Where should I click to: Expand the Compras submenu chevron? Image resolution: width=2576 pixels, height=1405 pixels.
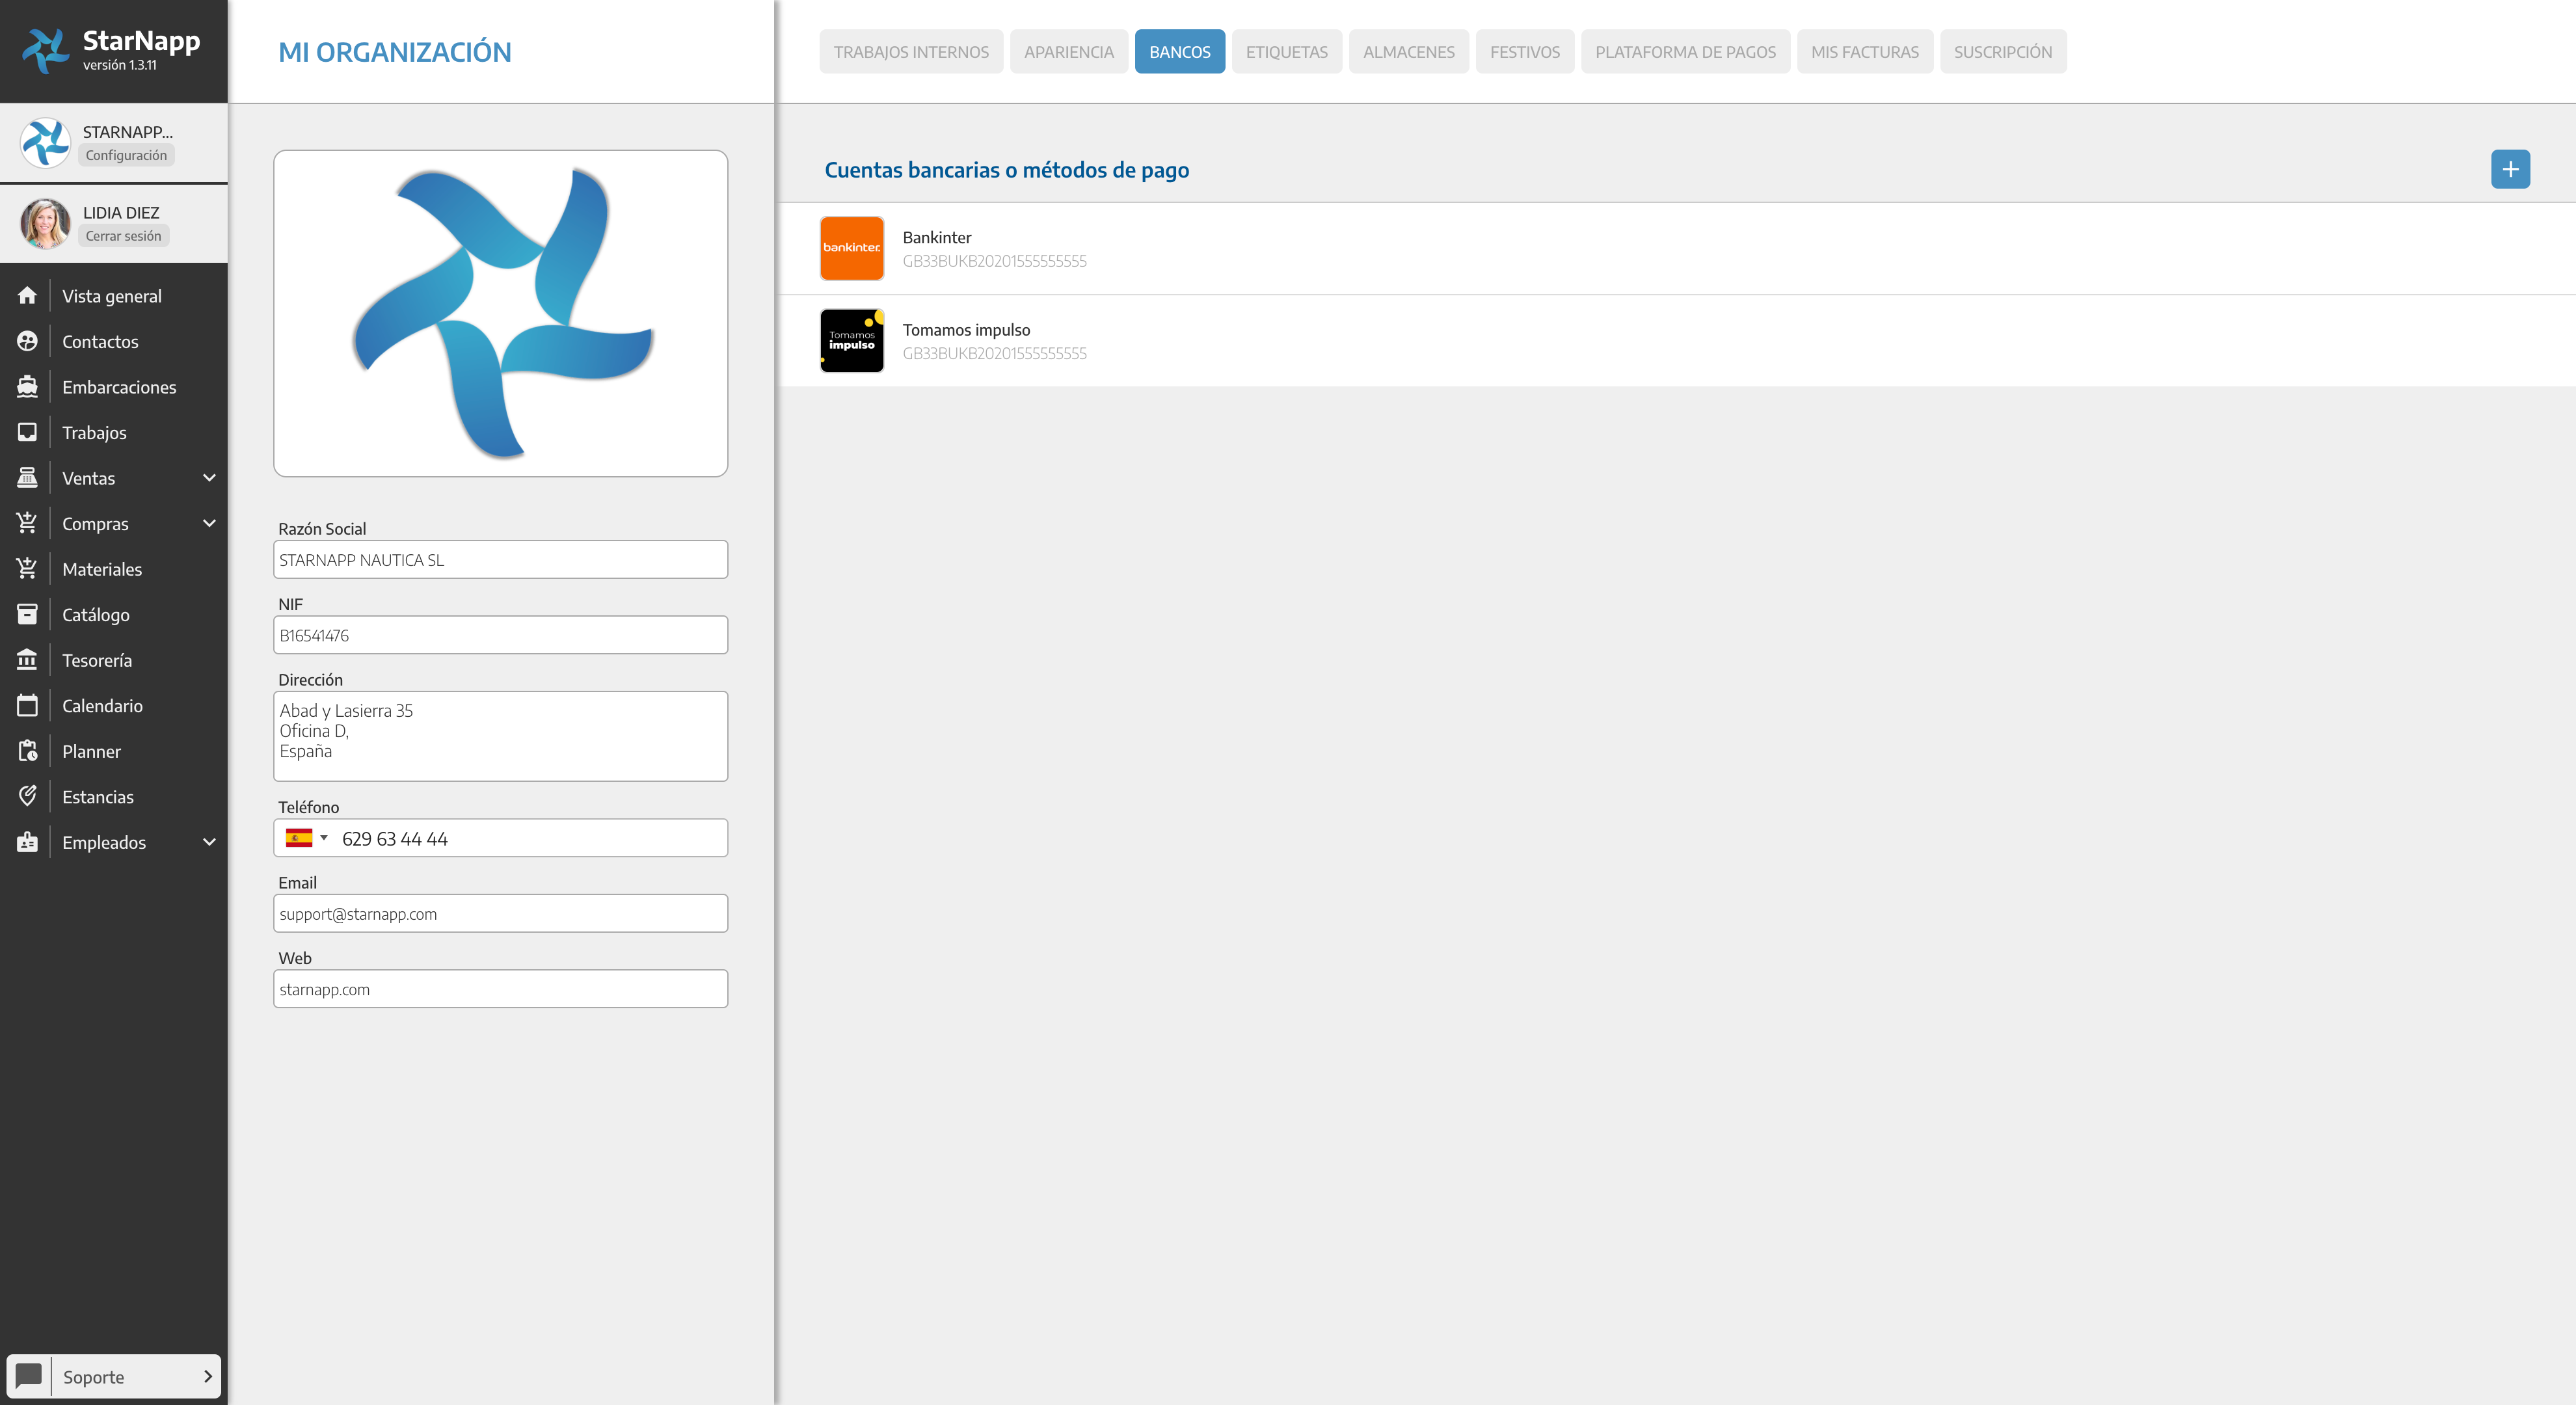click(x=209, y=524)
